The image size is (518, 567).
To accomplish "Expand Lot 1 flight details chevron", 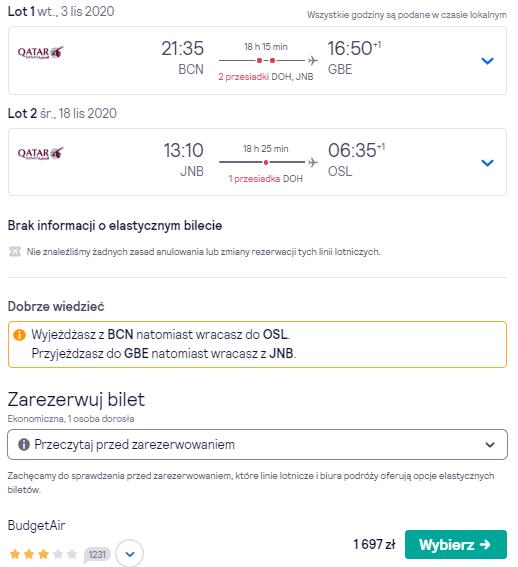I will pos(487,61).
